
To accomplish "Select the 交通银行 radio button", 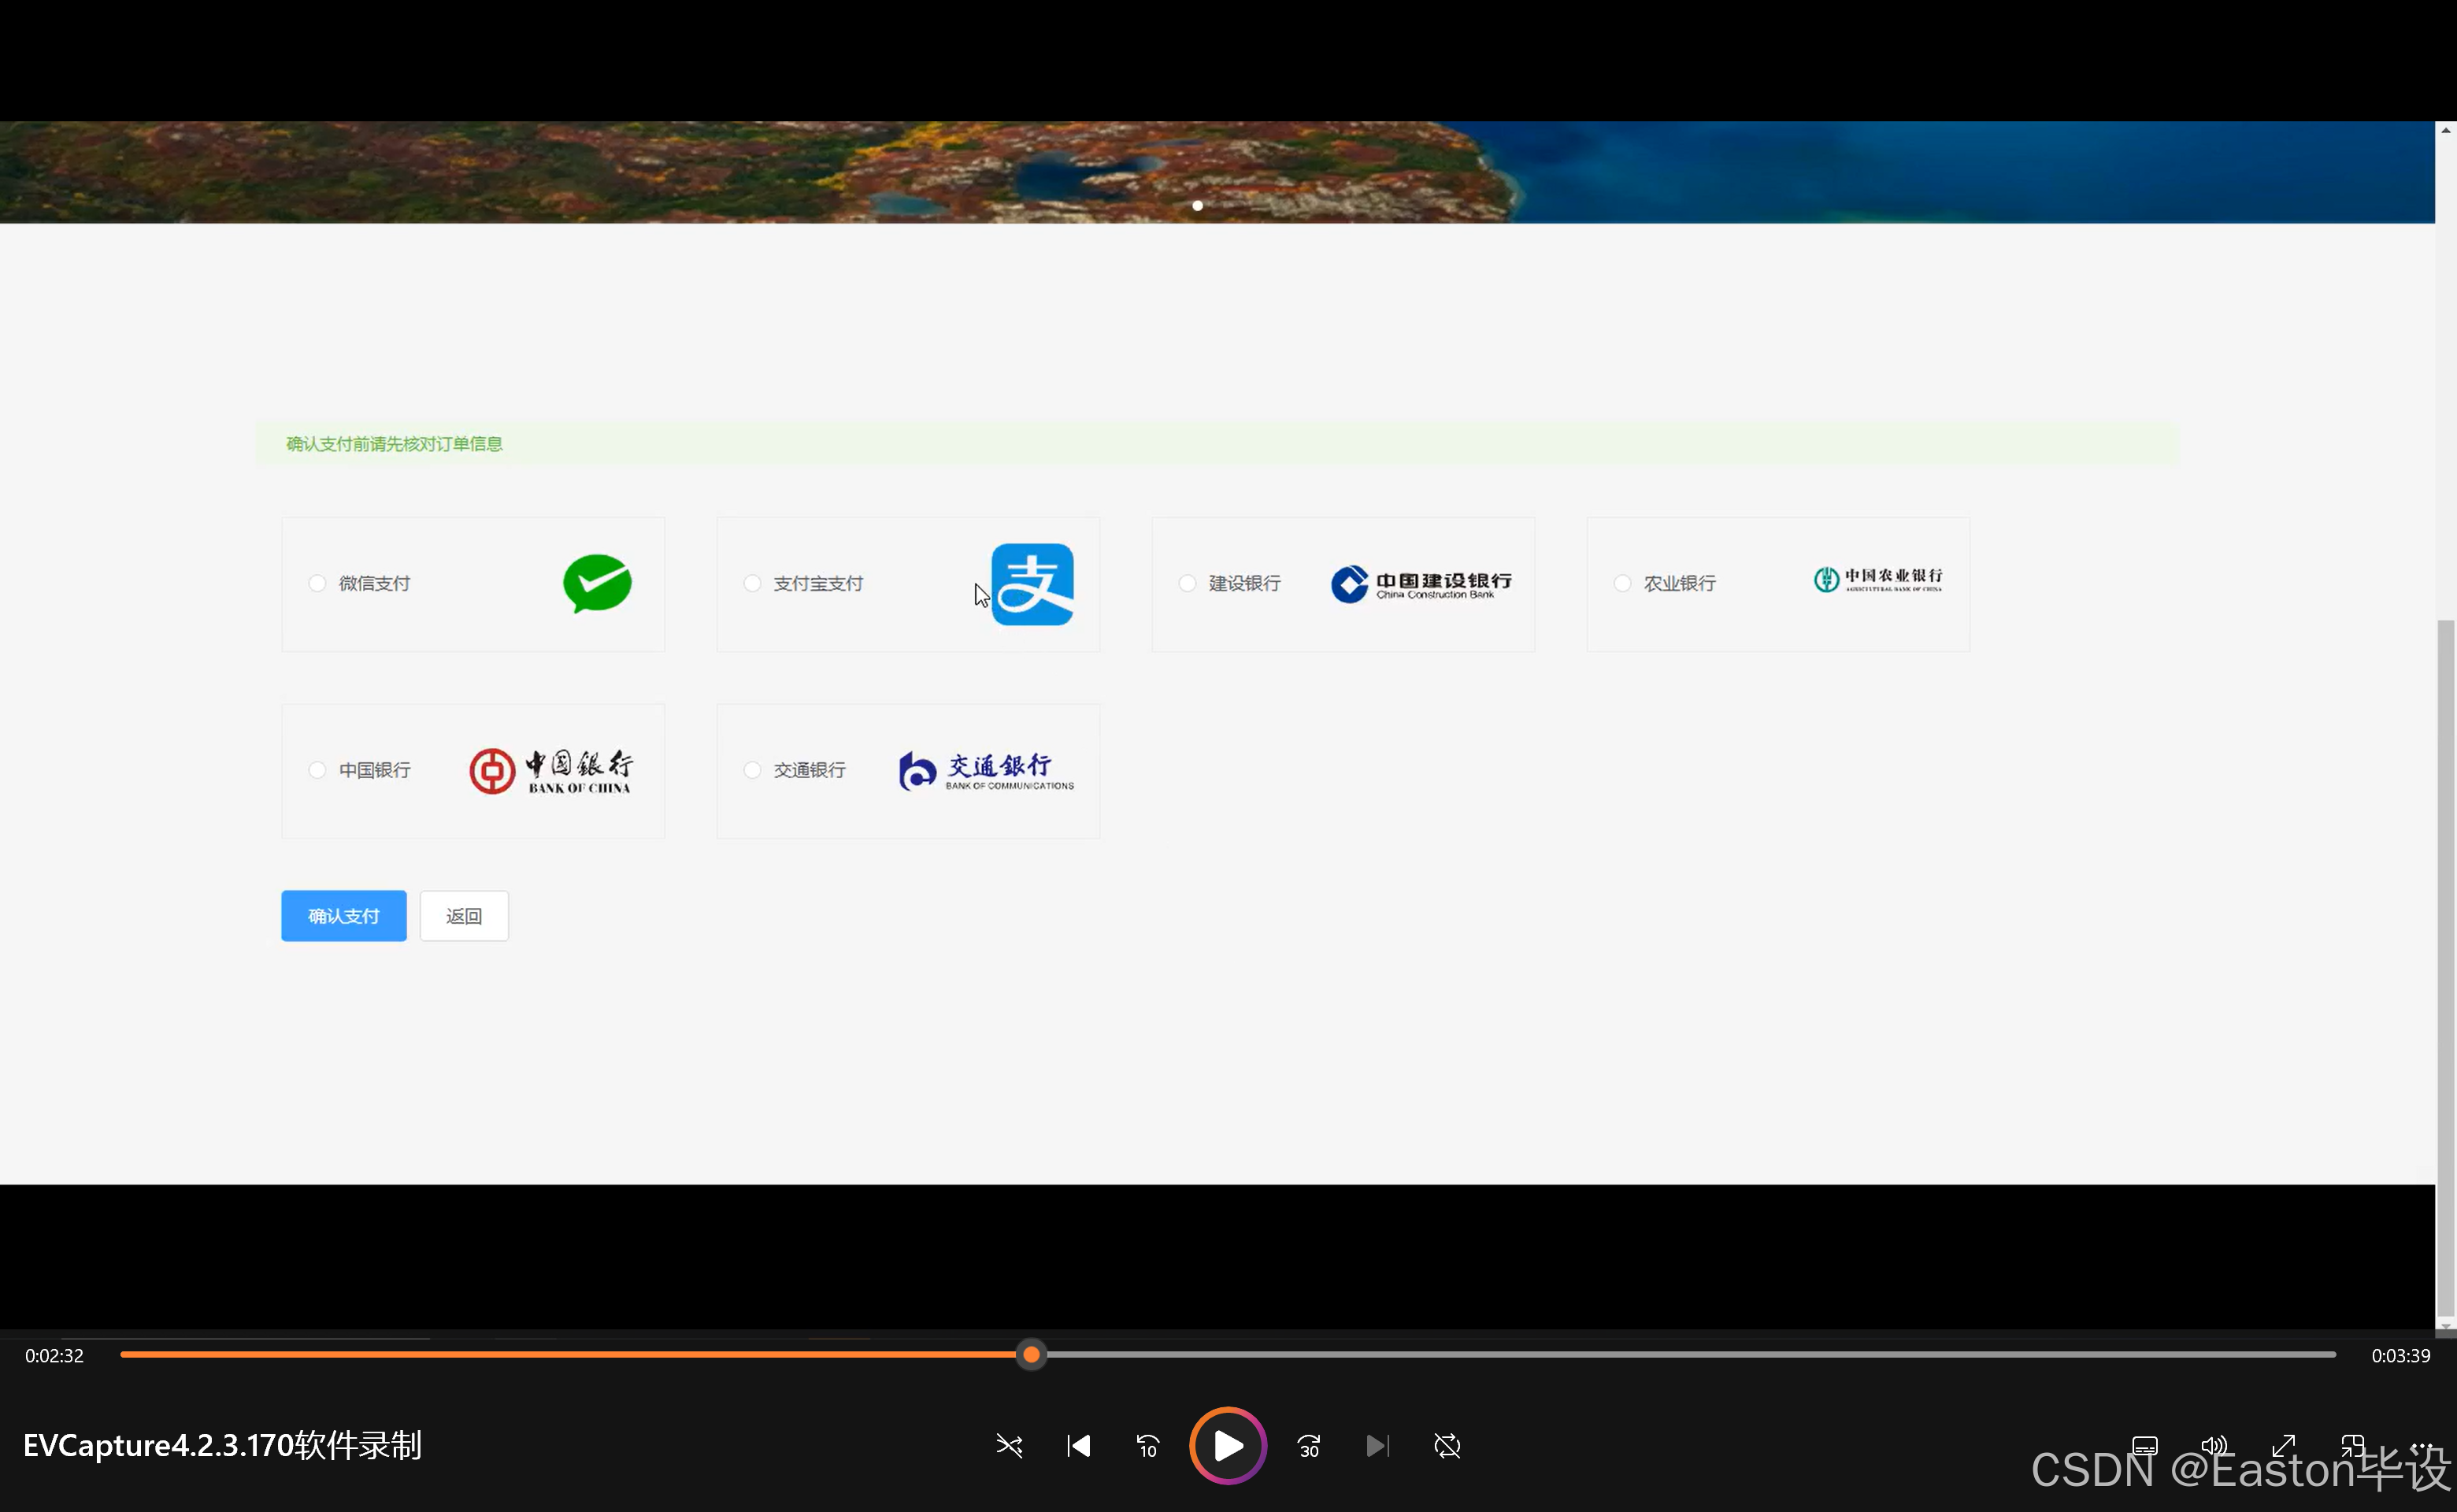I will pyautogui.click(x=752, y=770).
